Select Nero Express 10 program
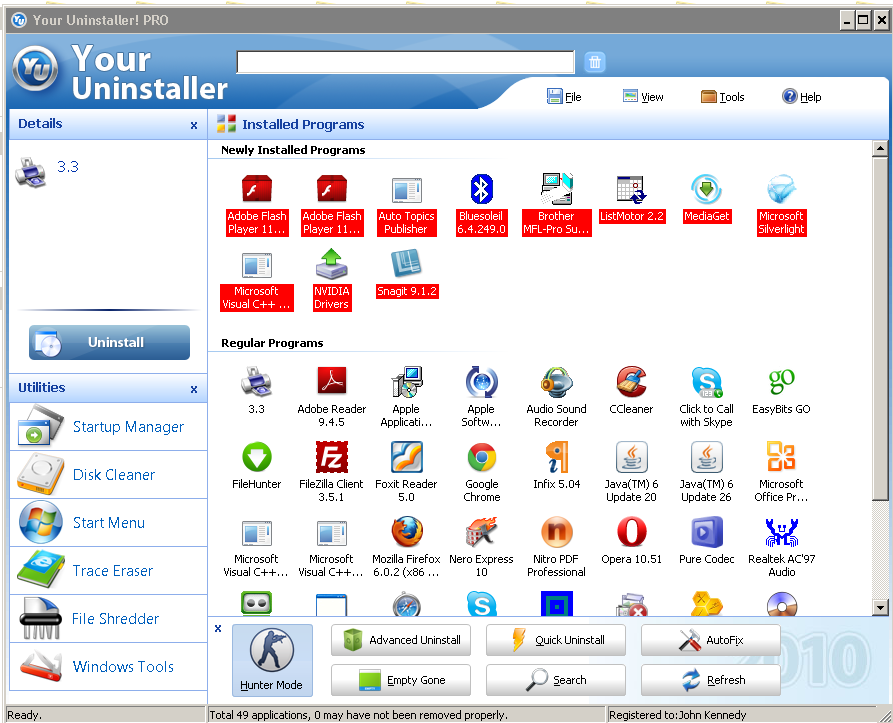Image resolution: width=893 pixels, height=723 pixels. [x=481, y=547]
